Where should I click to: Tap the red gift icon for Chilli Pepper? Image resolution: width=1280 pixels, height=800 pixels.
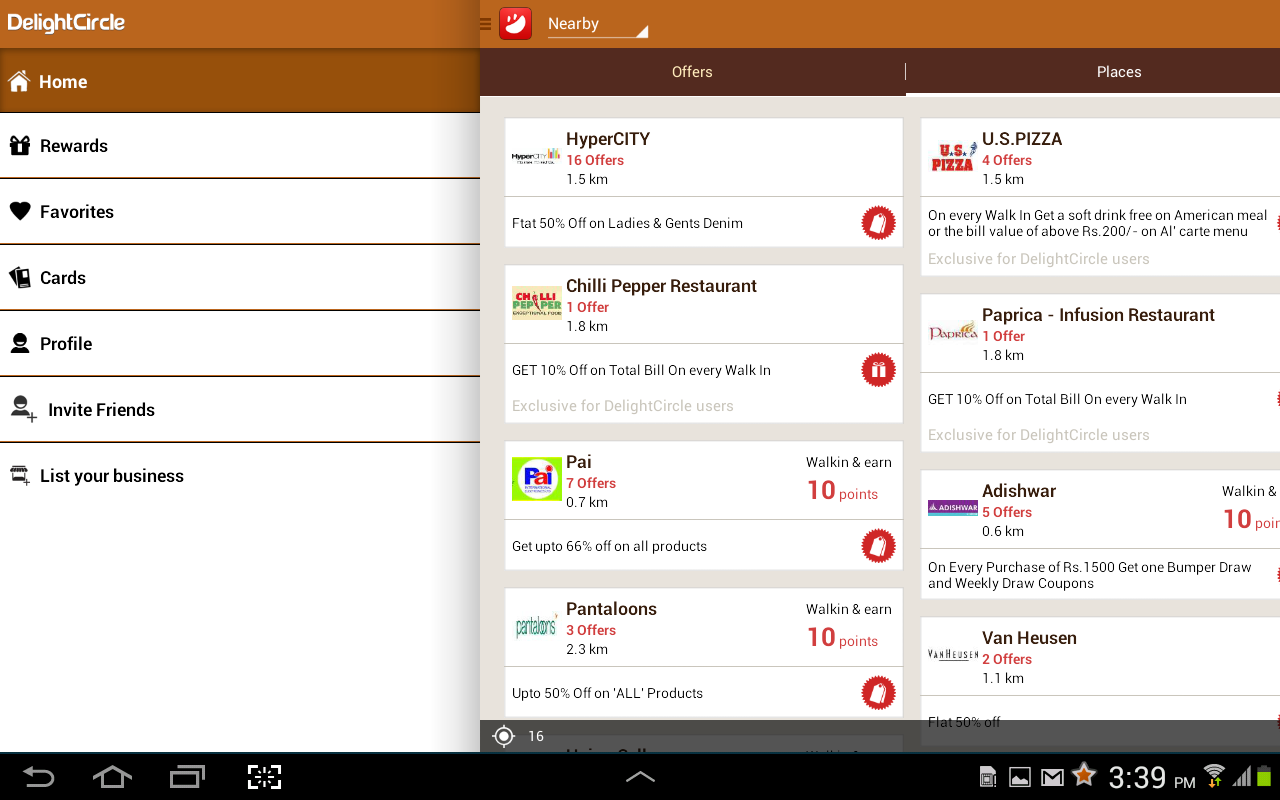pos(878,370)
